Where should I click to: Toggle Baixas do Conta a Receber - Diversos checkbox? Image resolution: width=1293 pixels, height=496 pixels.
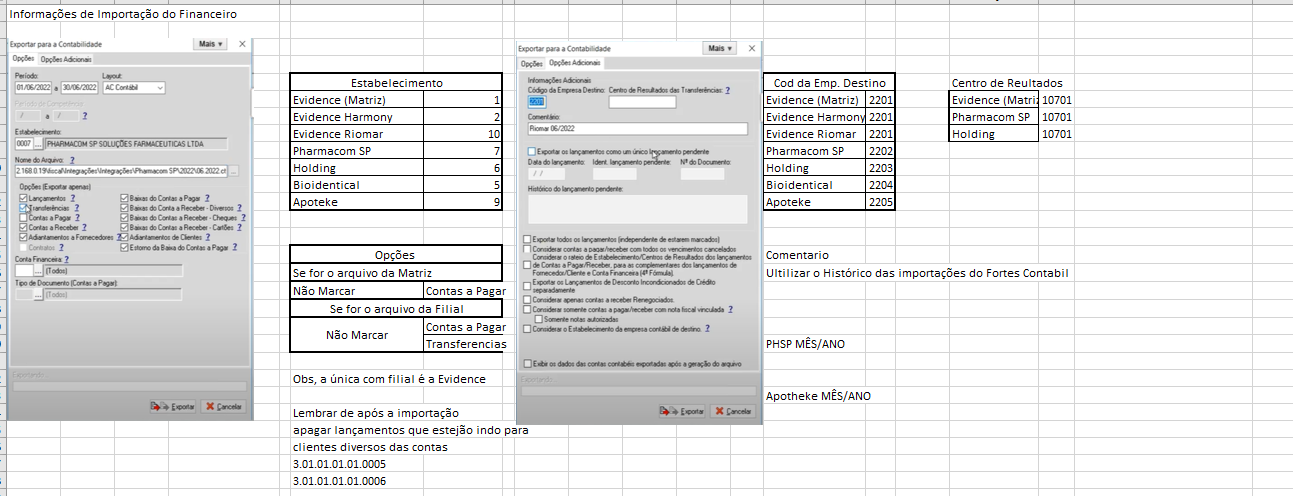124,207
